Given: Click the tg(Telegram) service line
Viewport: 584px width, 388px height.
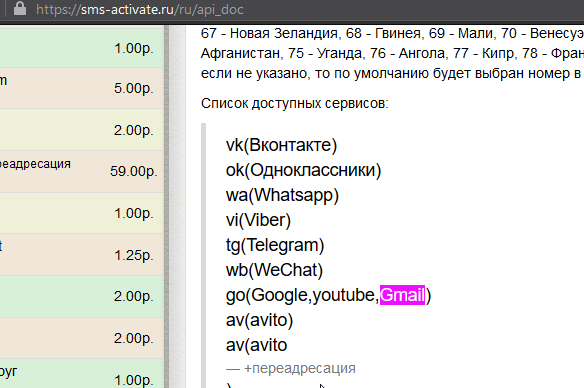Looking at the screenshot, I should [275, 245].
